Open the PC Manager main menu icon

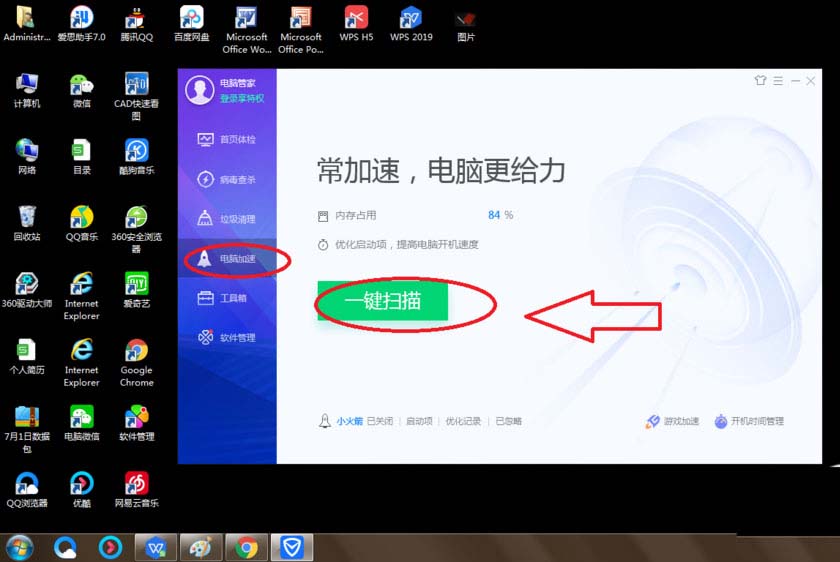(x=778, y=81)
